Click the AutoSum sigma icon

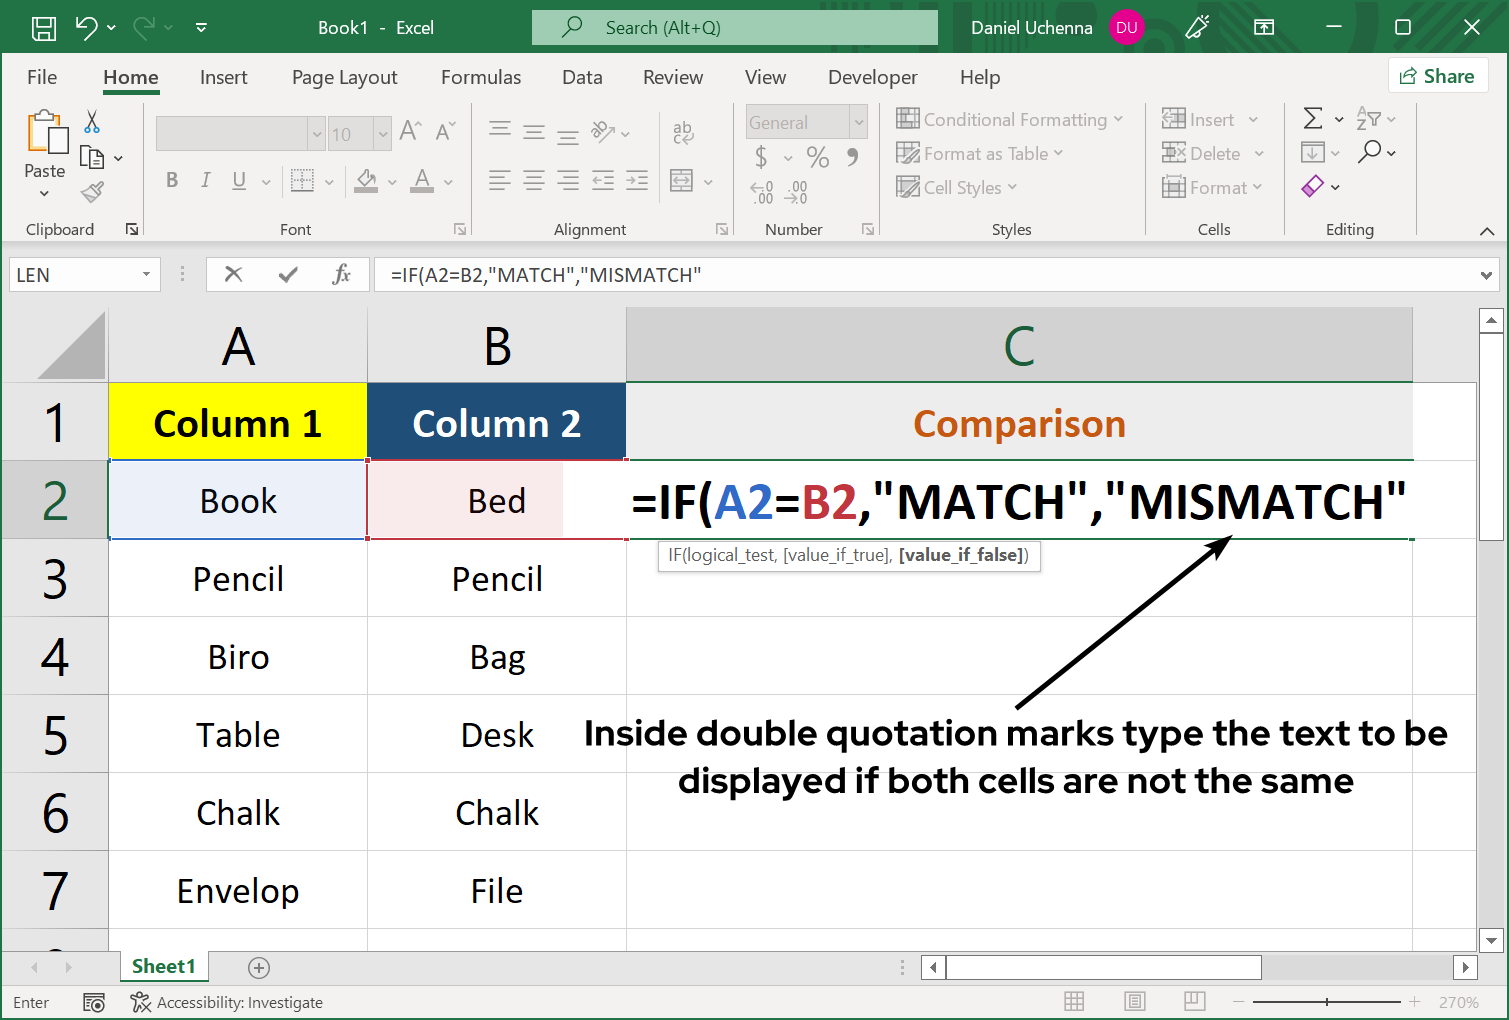pyautogui.click(x=1313, y=119)
